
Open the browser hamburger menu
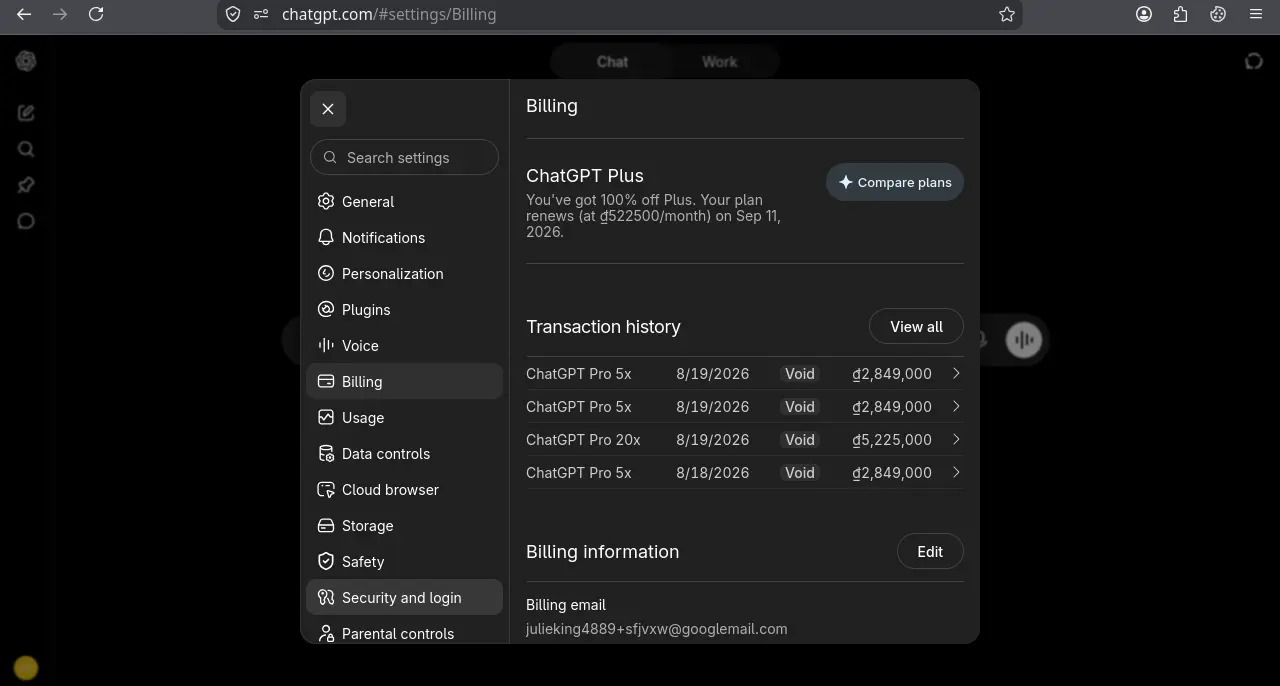pyautogui.click(x=1256, y=14)
